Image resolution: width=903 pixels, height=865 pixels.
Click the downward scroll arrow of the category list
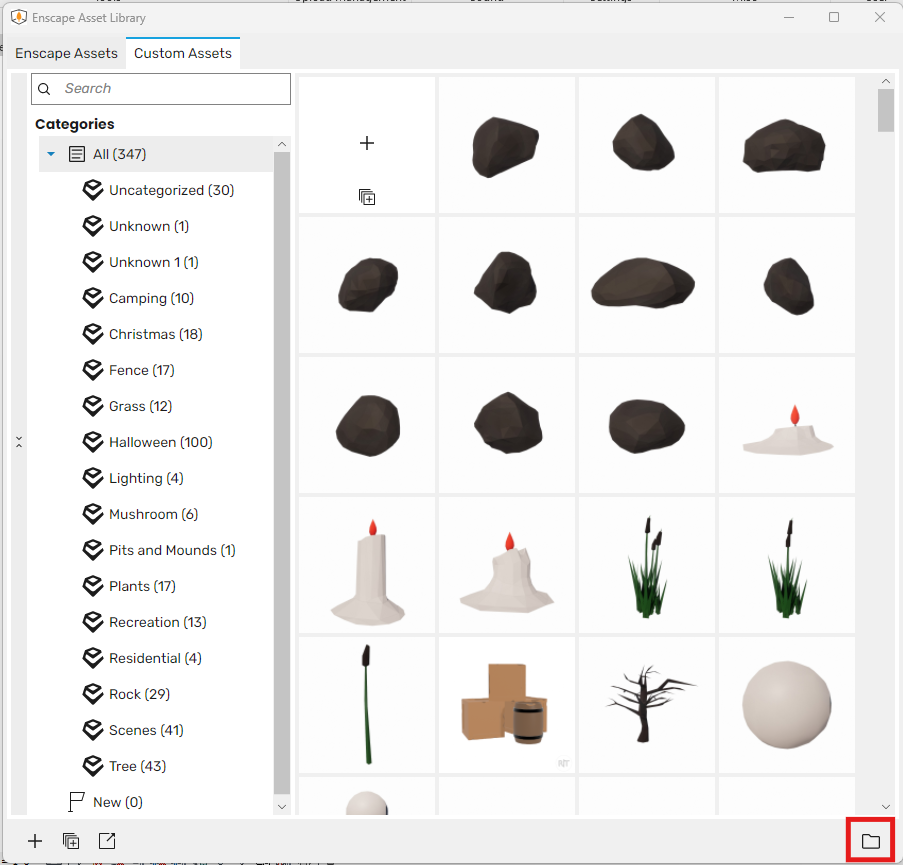281,806
